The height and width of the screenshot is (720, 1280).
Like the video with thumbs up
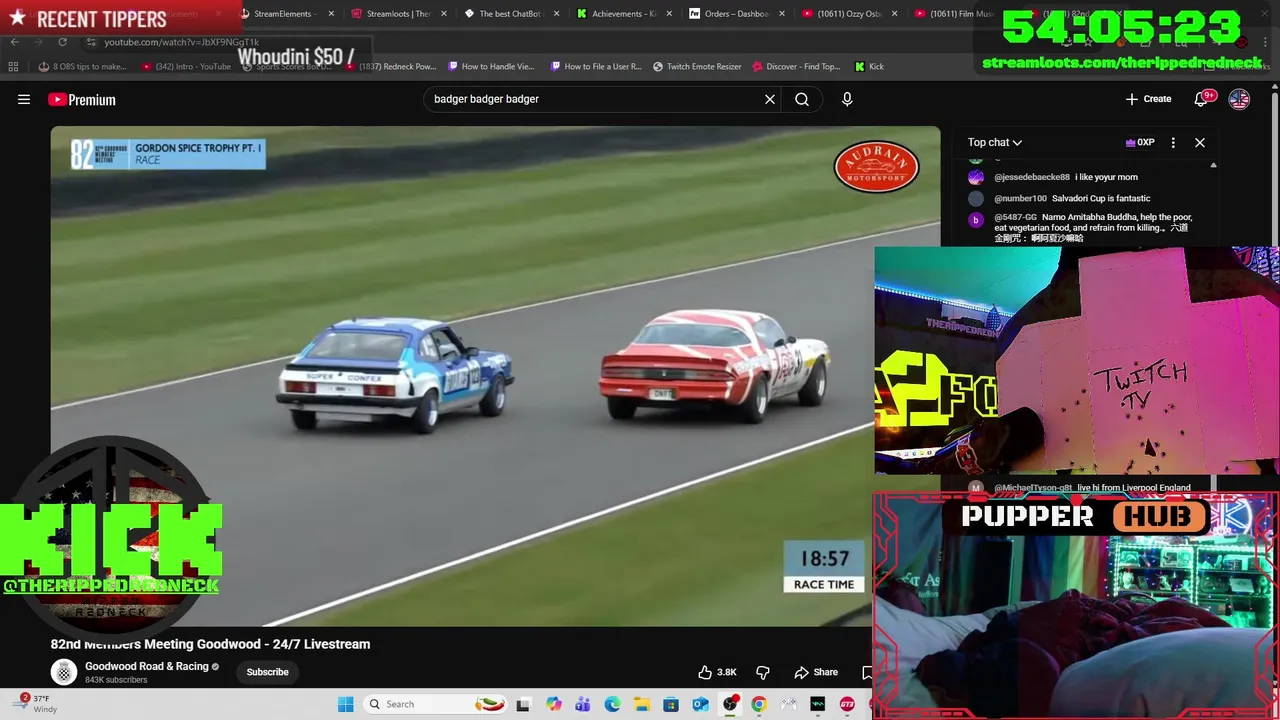coord(717,672)
